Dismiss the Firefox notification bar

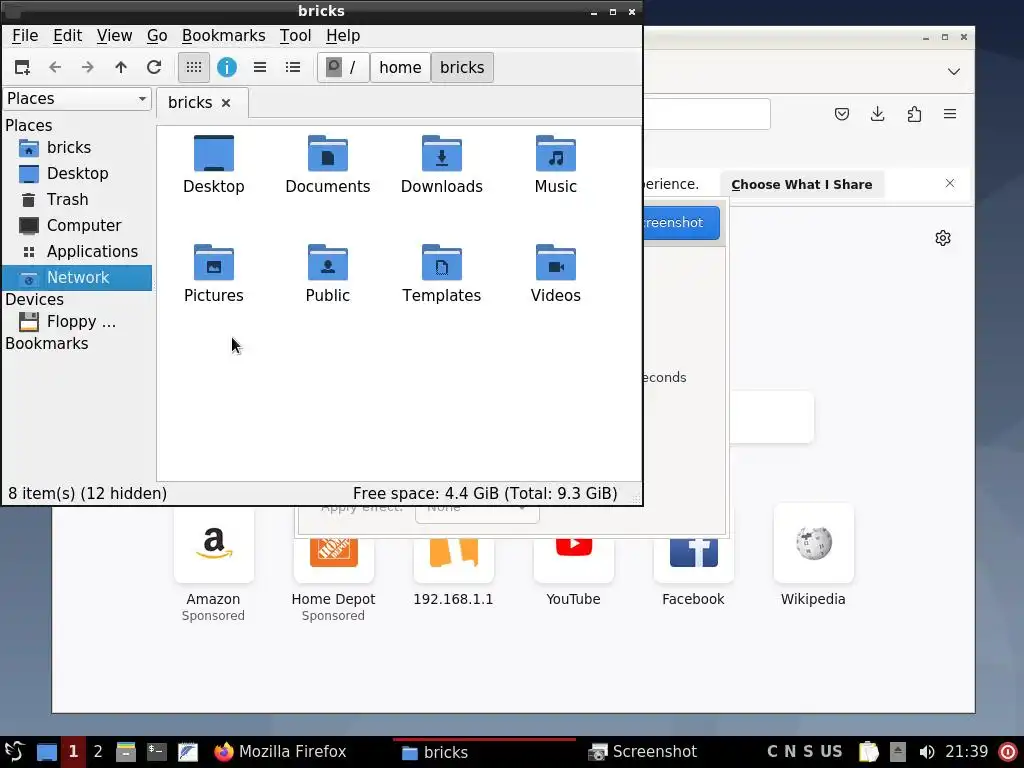coord(950,184)
